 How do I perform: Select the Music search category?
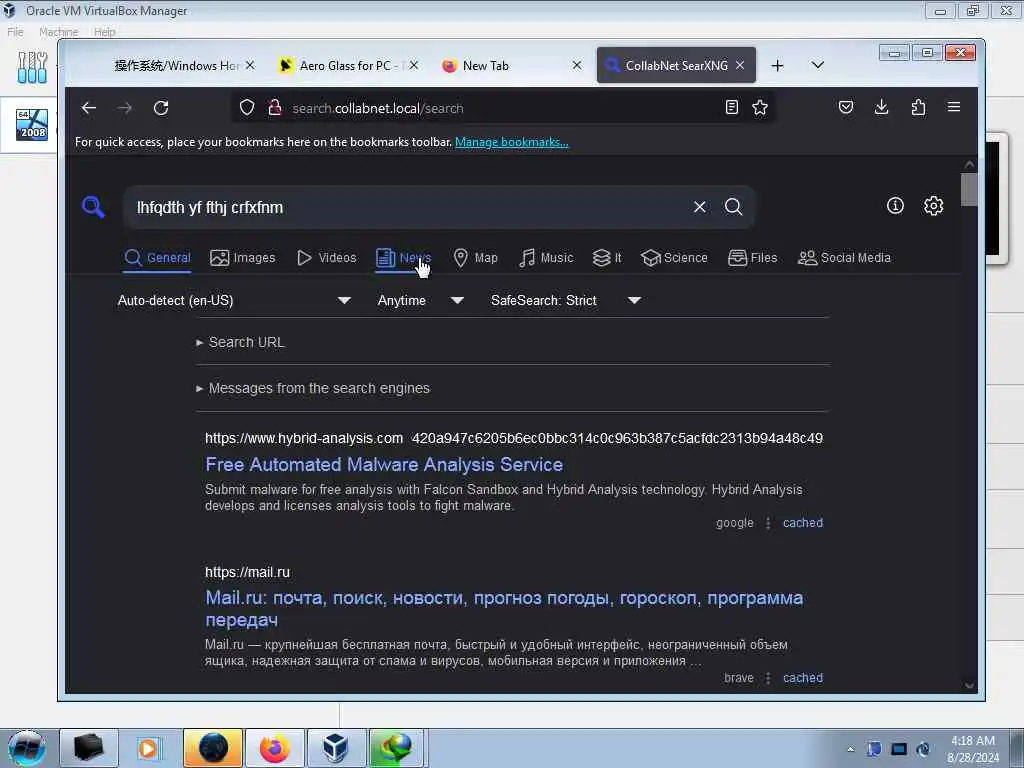(546, 258)
